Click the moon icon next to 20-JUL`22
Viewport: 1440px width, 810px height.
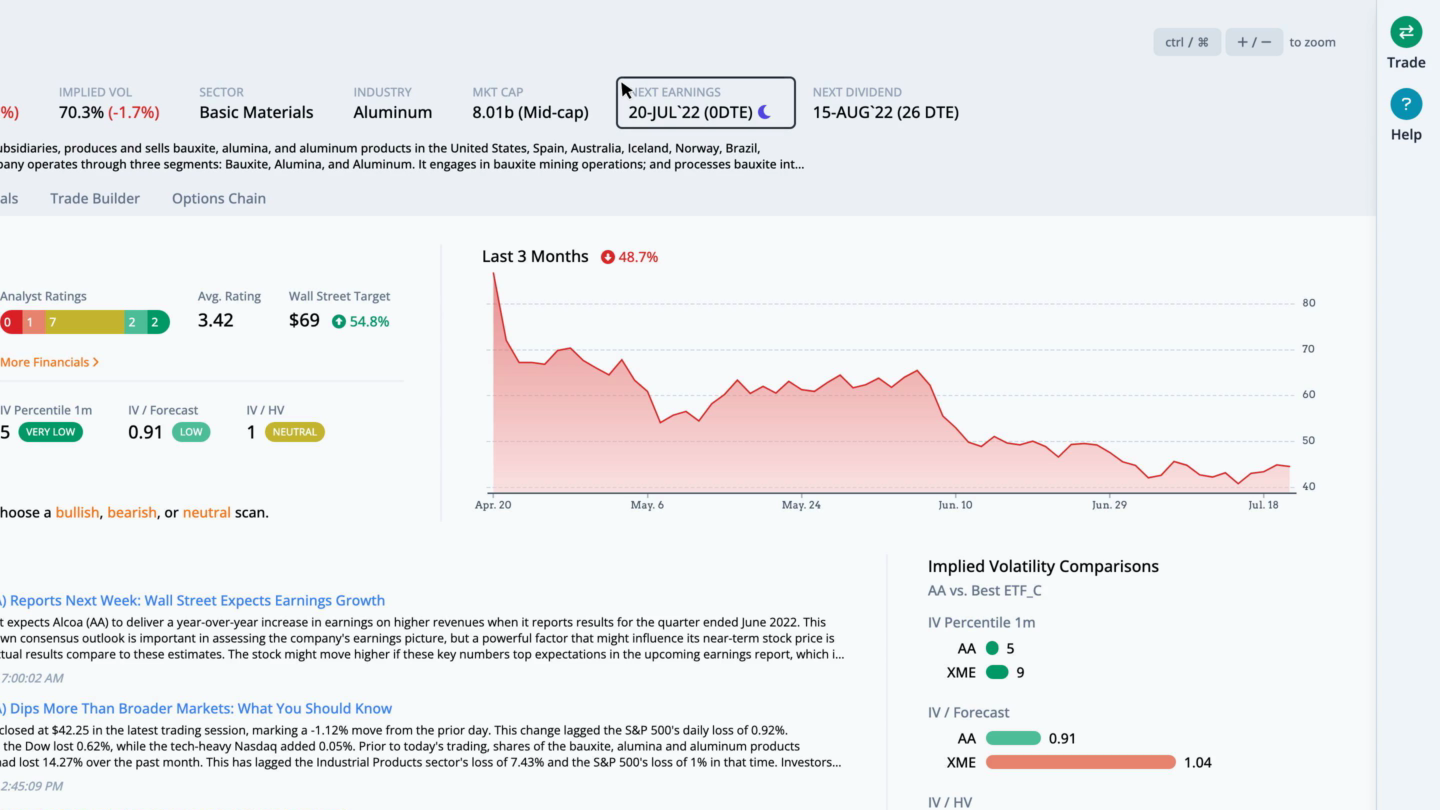tap(764, 112)
